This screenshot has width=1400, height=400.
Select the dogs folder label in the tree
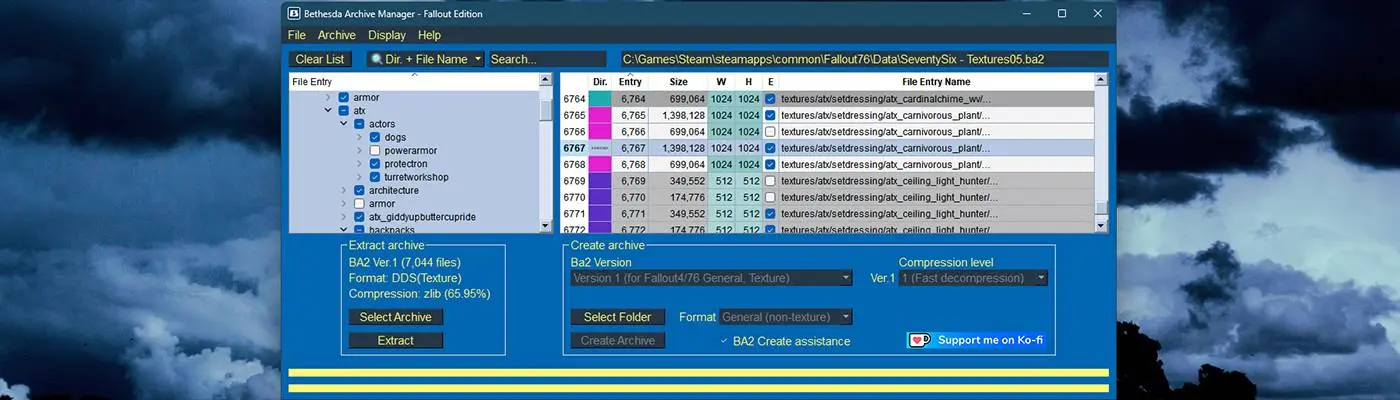395,137
